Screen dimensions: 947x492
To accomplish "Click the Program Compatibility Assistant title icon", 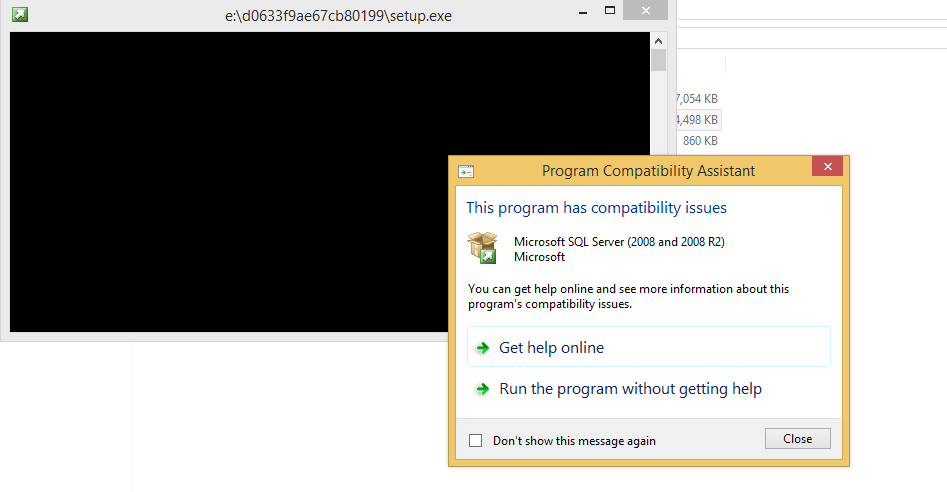I will click(x=466, y=171).
